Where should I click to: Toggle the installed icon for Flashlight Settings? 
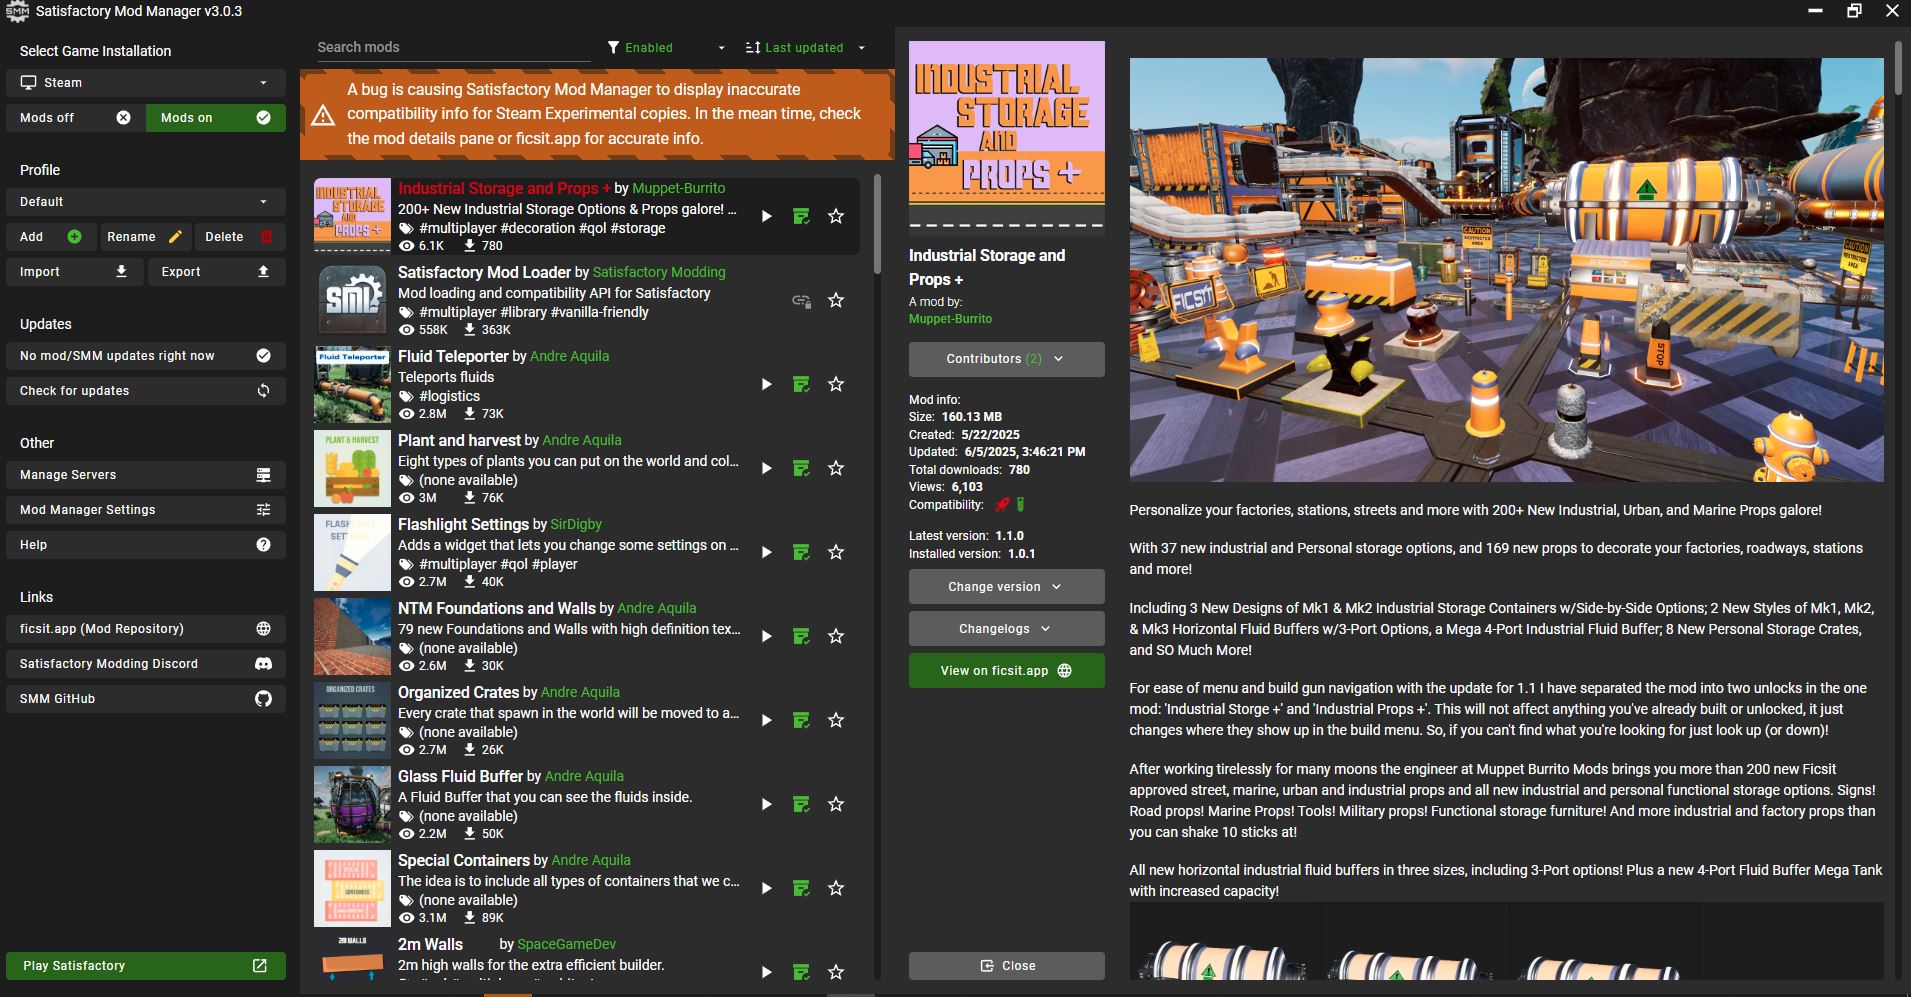click(x=801, y=552)
